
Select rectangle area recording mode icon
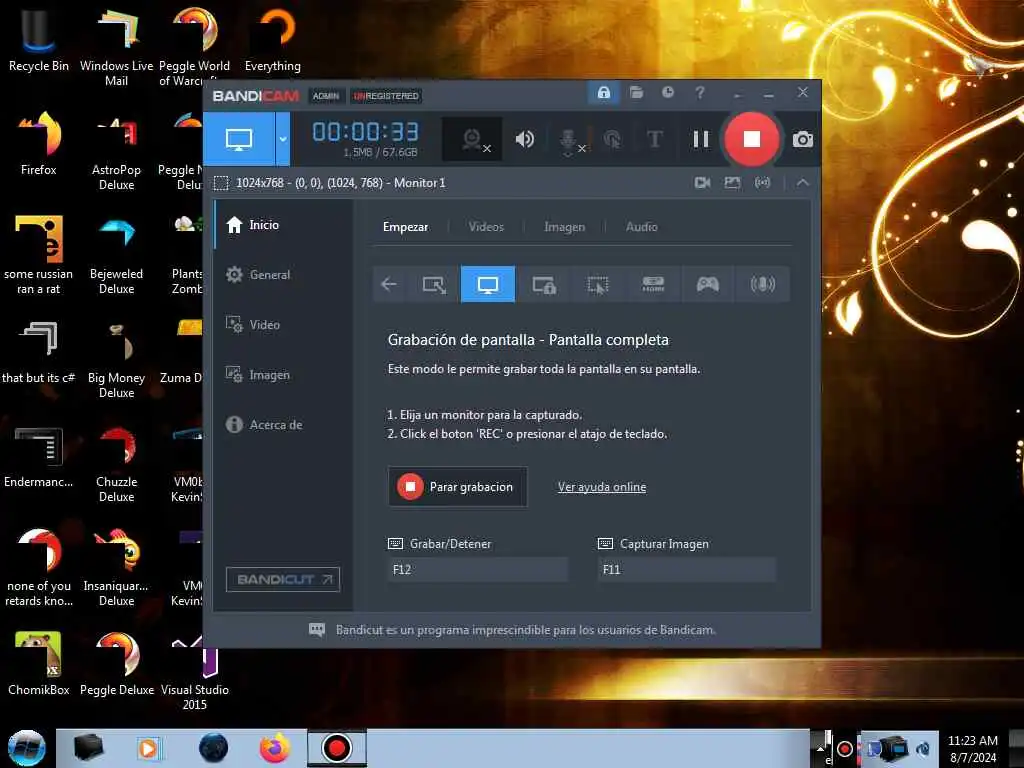(434, 284)
